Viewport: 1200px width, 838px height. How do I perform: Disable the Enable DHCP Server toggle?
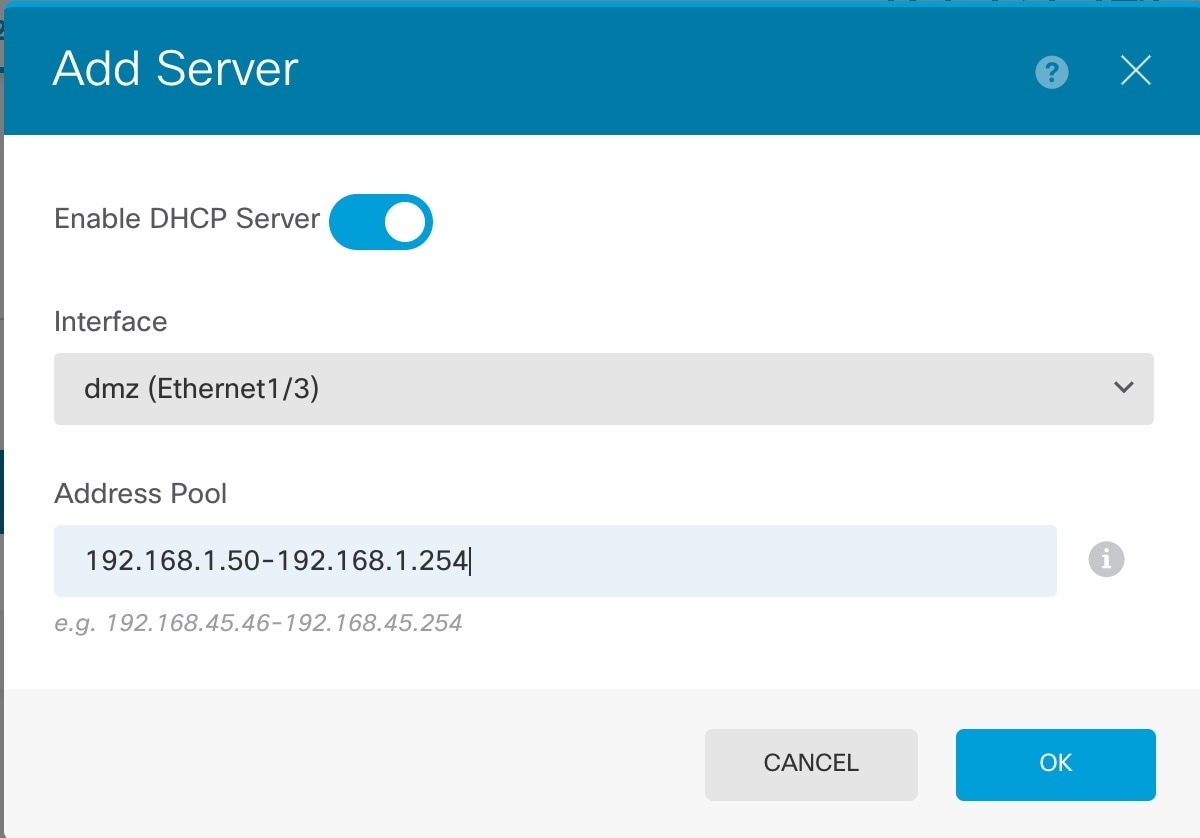point(381,222)
